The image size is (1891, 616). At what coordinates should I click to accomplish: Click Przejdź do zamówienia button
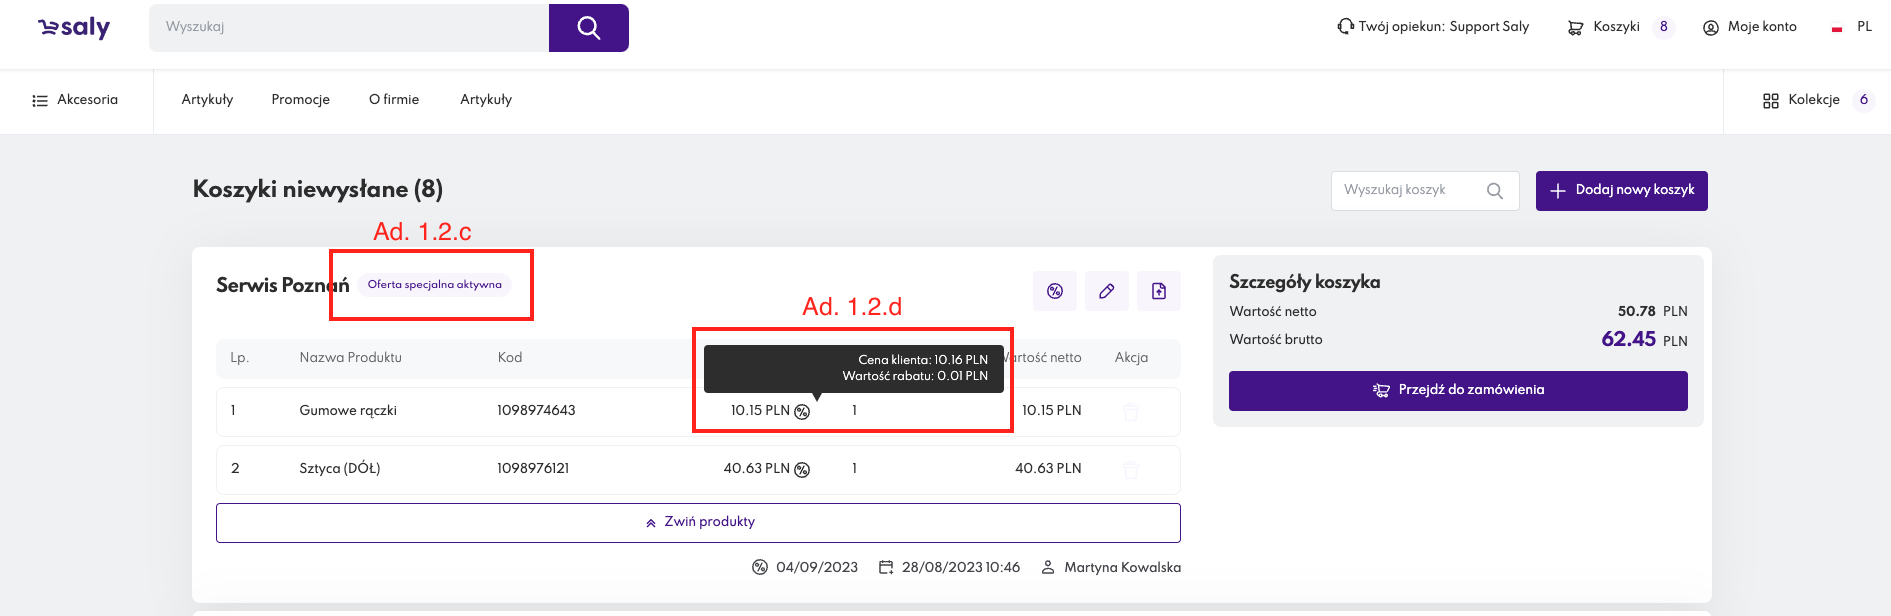[x=1457, y=390]
